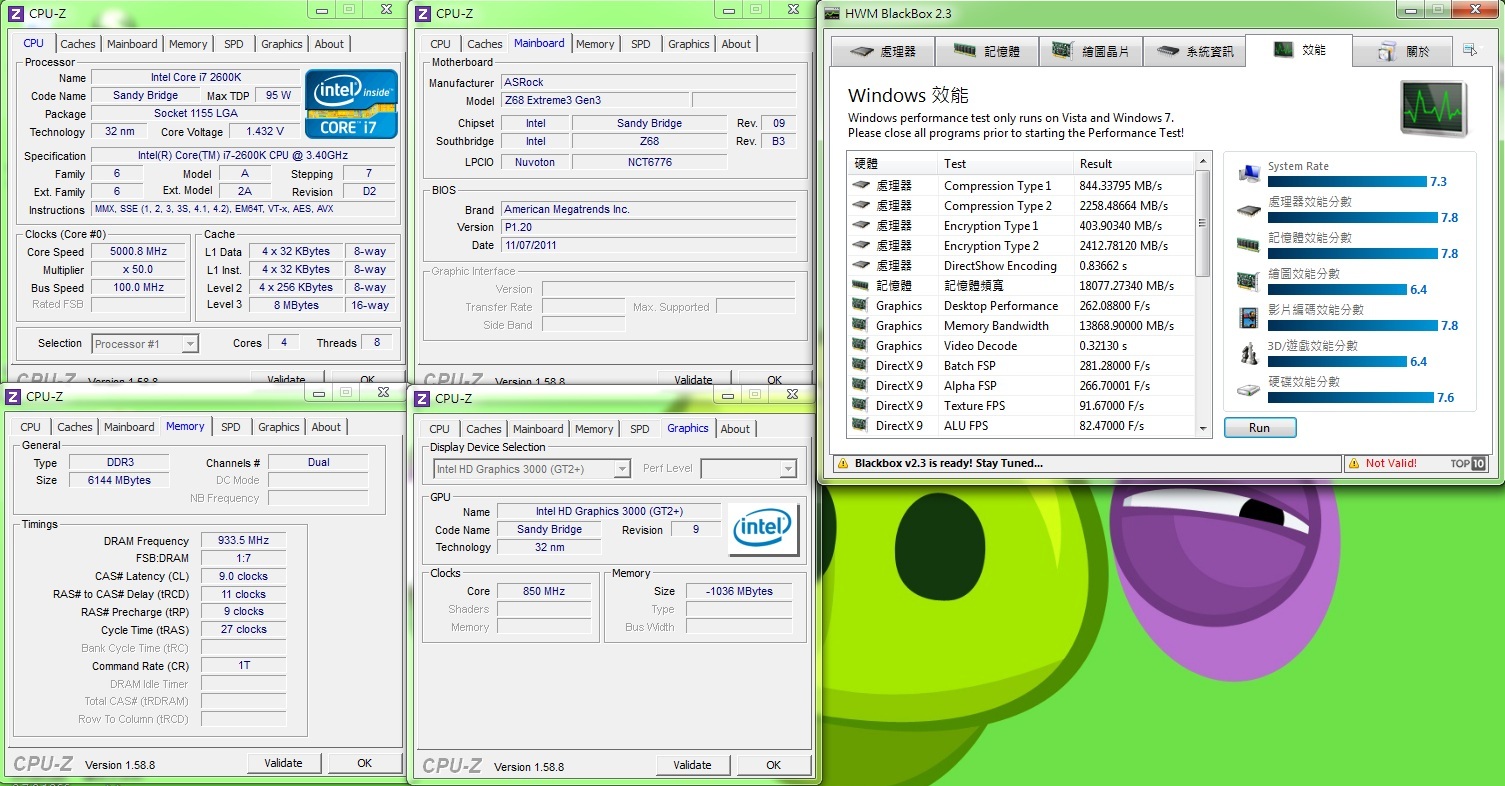Click the card icon in ALU FPS row
Image resolution: width=1505 pixels, height=786 pixels.
point(860,425)
